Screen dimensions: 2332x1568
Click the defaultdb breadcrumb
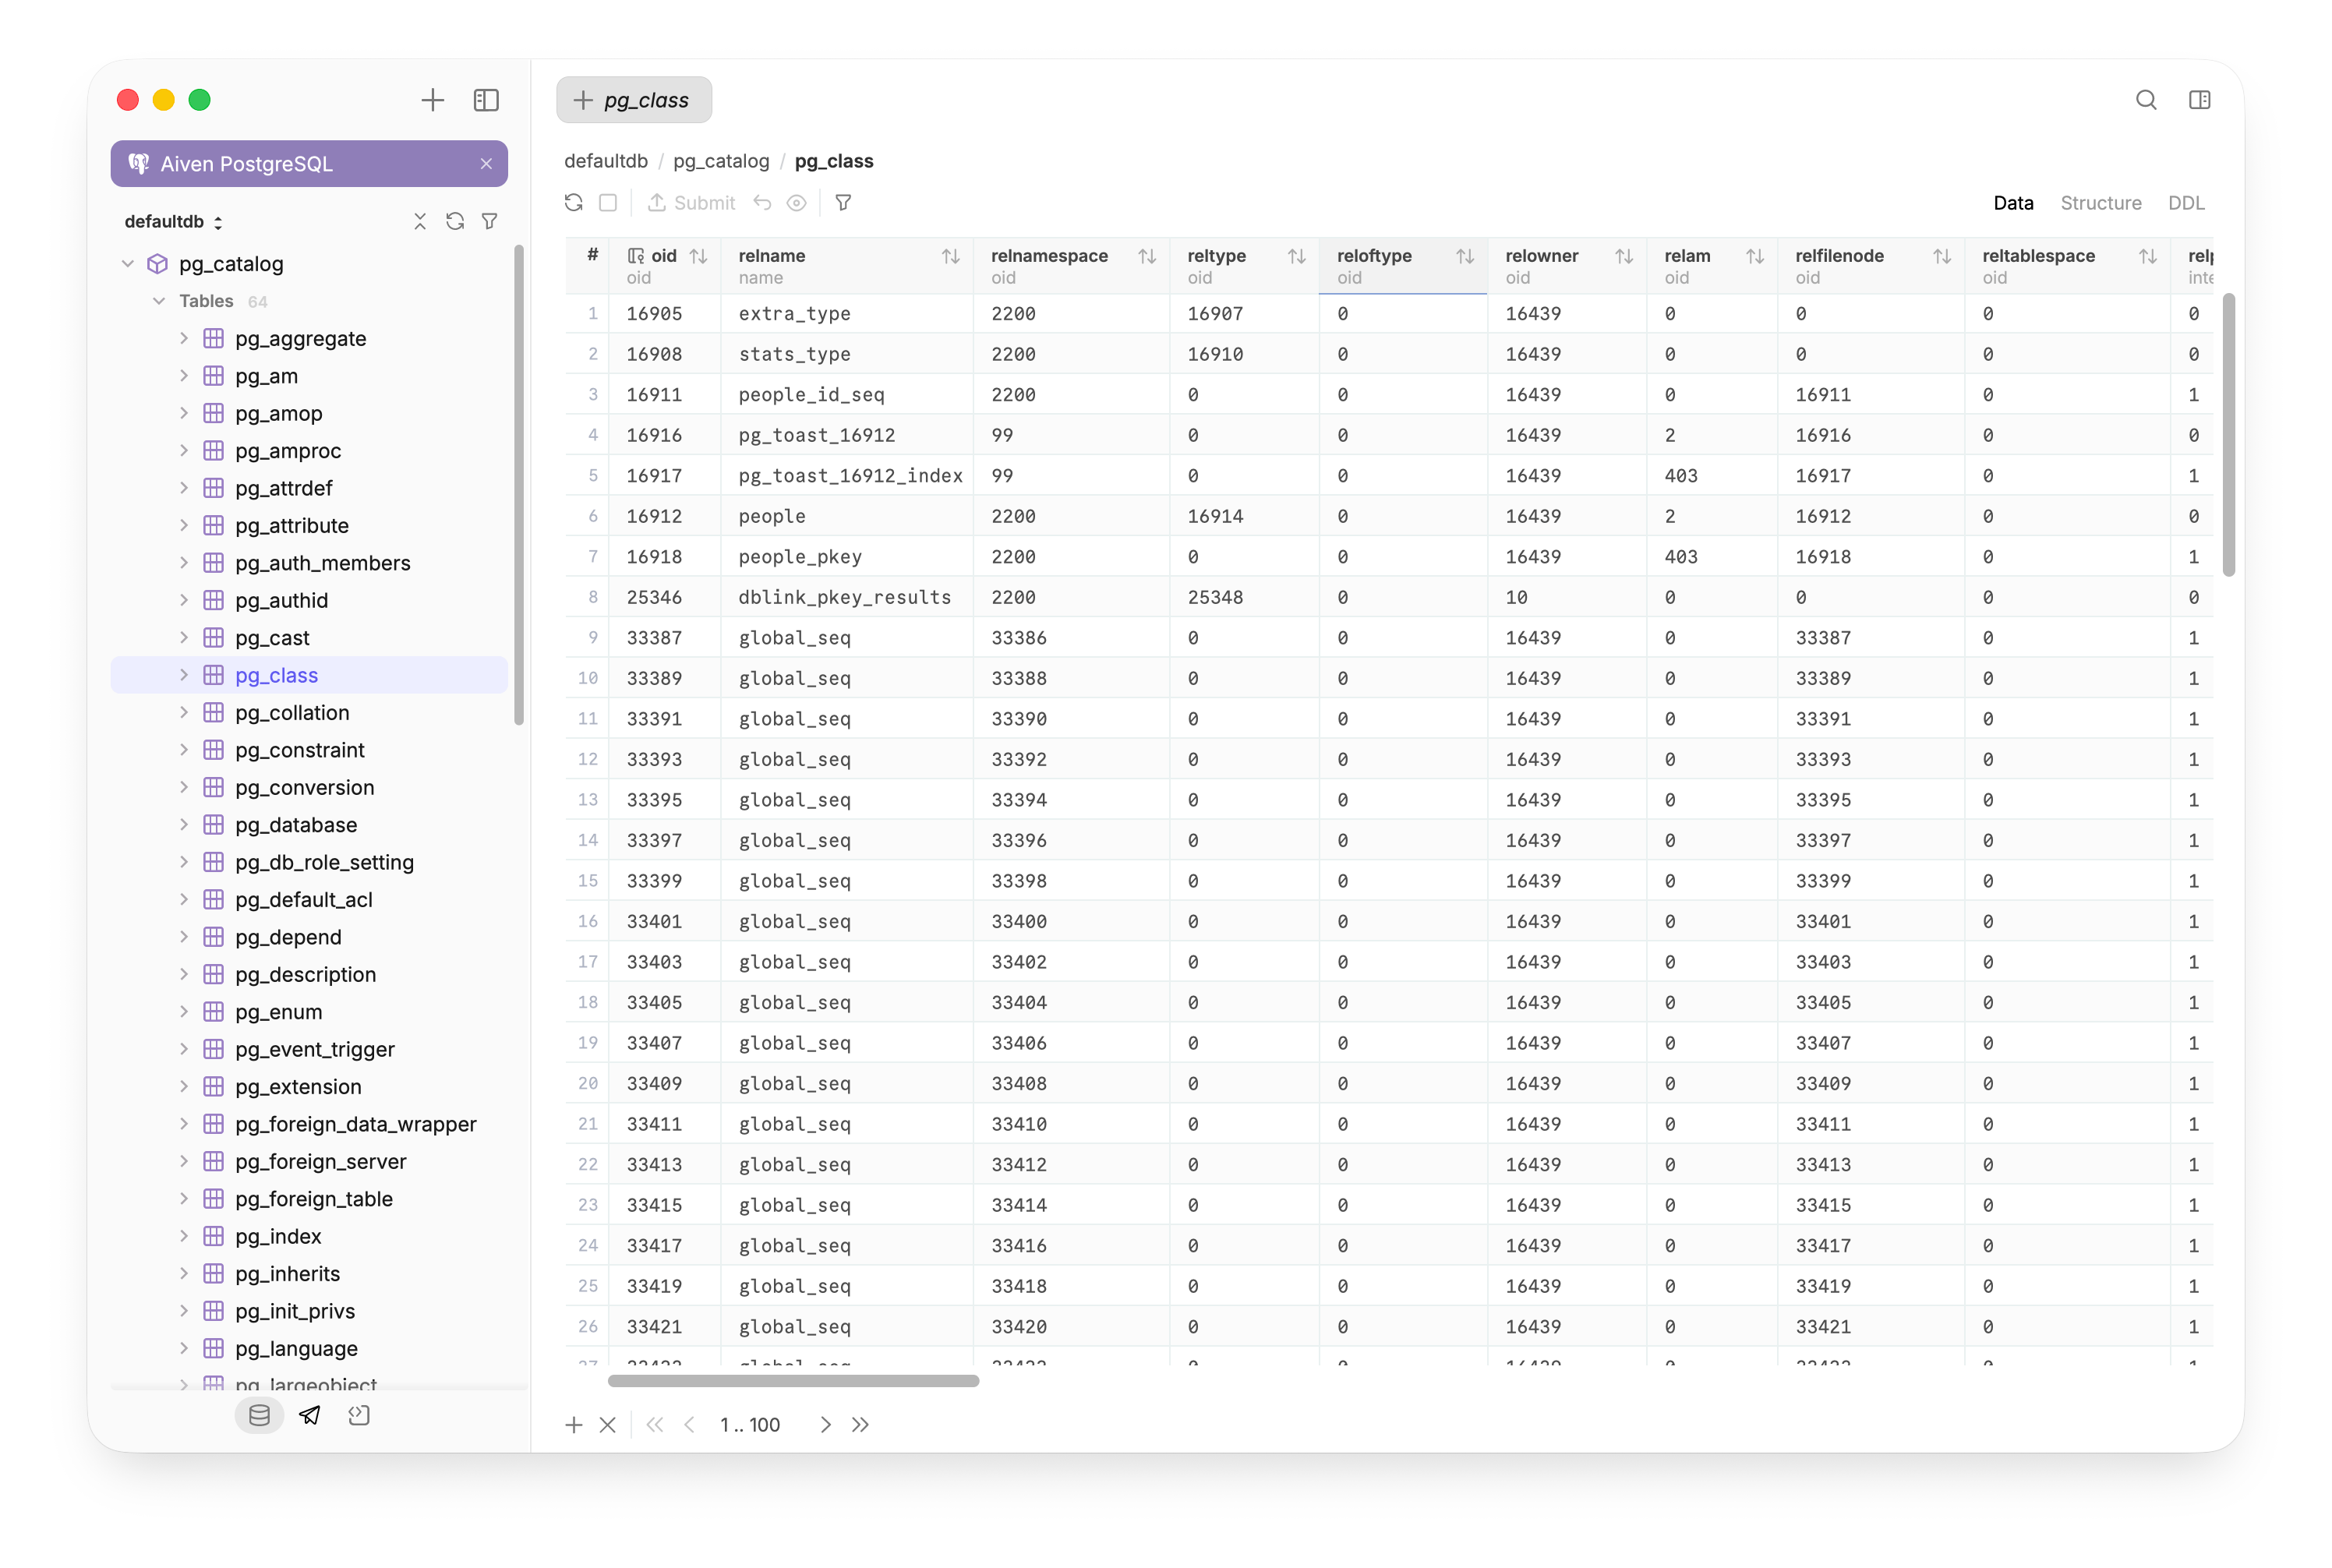point(606,161)
